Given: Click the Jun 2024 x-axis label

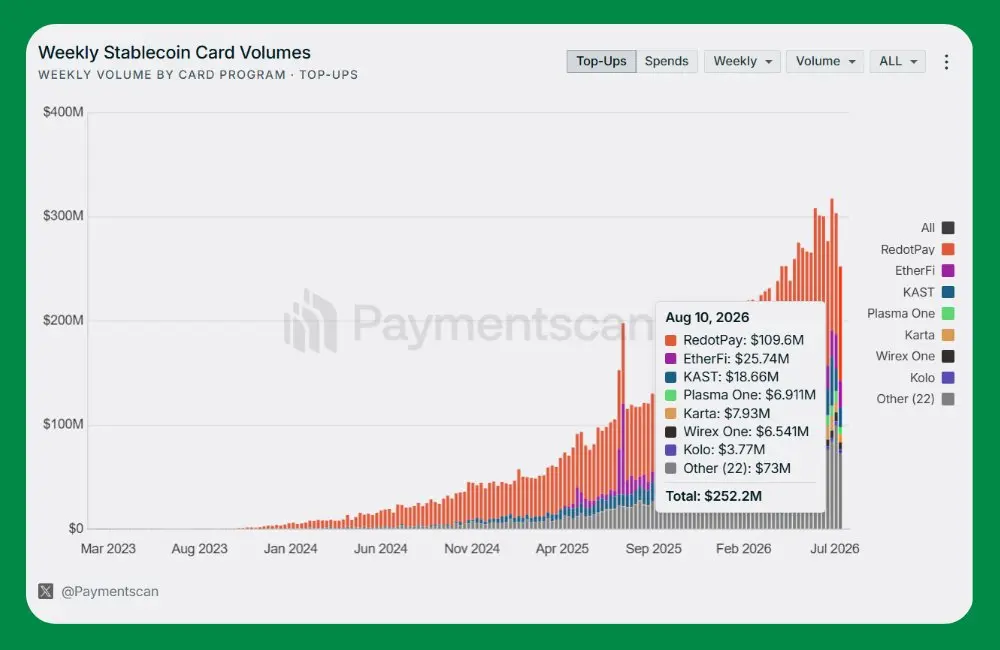Looking at the screenshot, I should tap(381, 549).
